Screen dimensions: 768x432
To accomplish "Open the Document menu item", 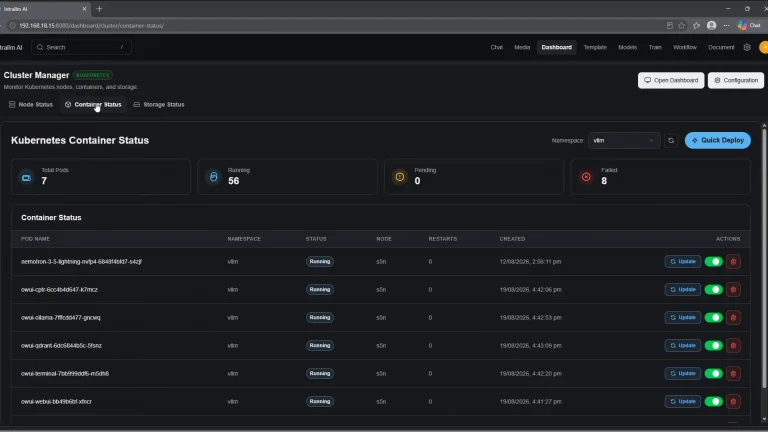I will click(x=721, y=48).
